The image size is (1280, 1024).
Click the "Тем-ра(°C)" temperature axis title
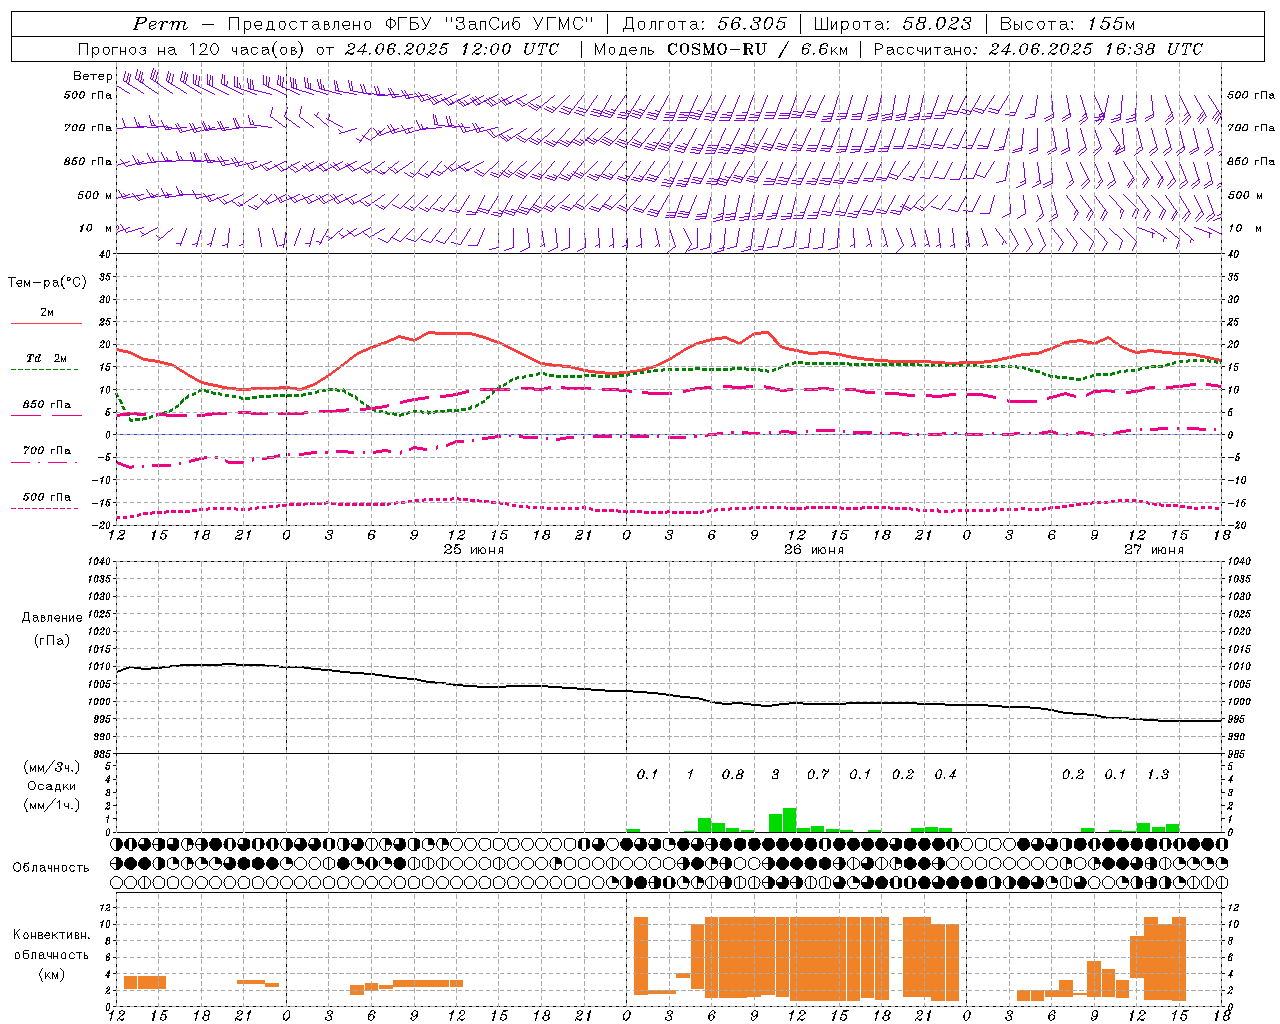click(48, 283)
